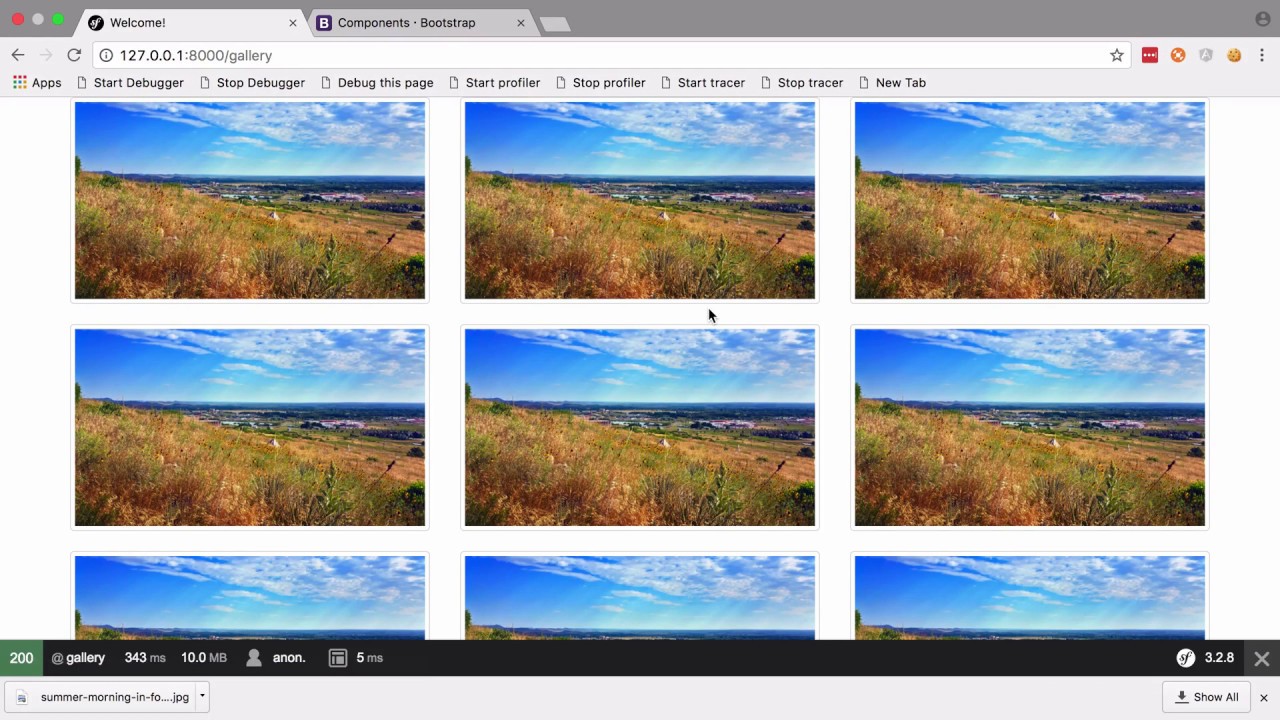
Task: Open the Chrome three-dot menu
Action: (x=1262, y=55)
